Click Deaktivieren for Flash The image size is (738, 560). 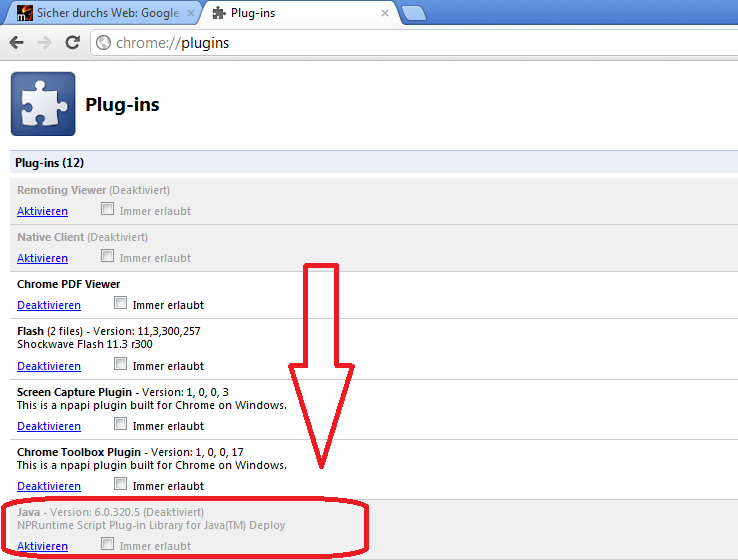tap(49, 366)
